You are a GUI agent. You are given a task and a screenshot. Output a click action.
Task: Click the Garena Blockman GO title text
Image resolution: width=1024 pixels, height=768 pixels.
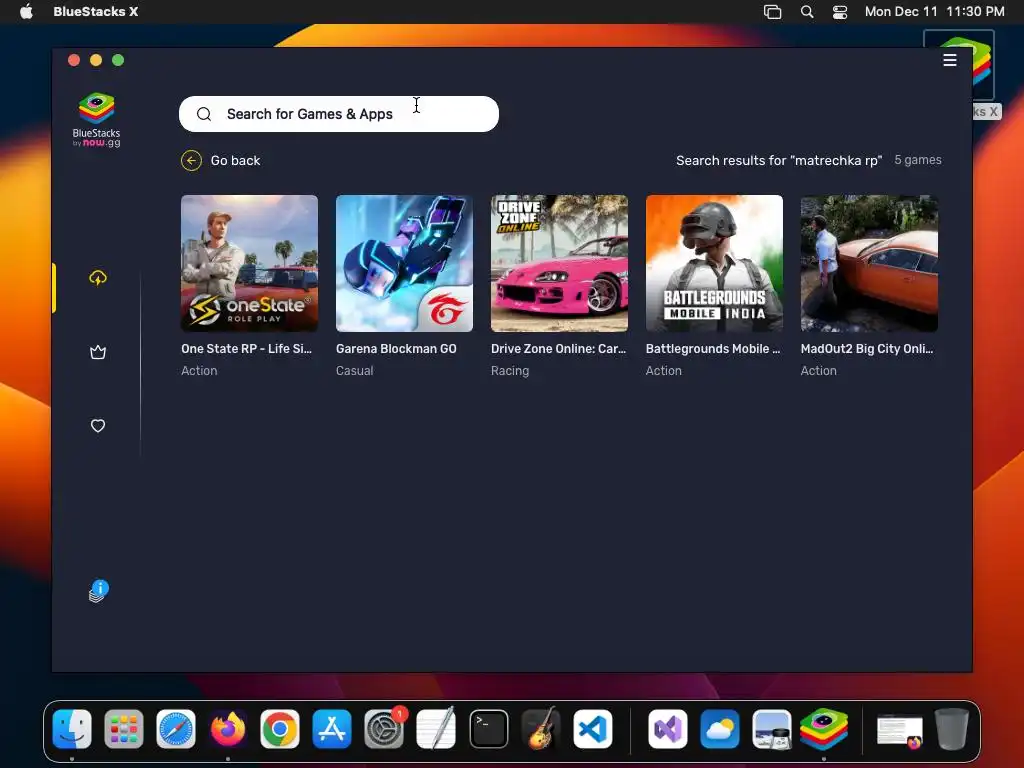point(396,349)
